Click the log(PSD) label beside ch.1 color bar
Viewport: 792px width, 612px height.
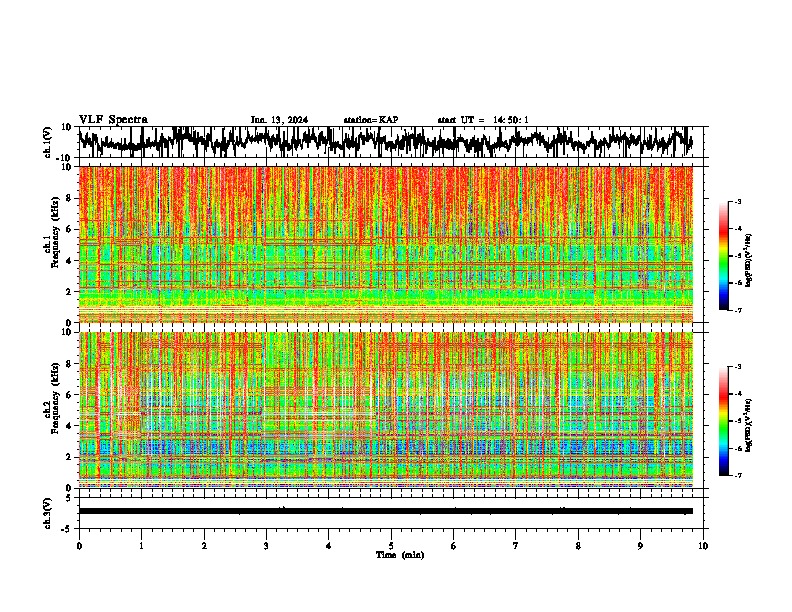click(x=749, y=261)
